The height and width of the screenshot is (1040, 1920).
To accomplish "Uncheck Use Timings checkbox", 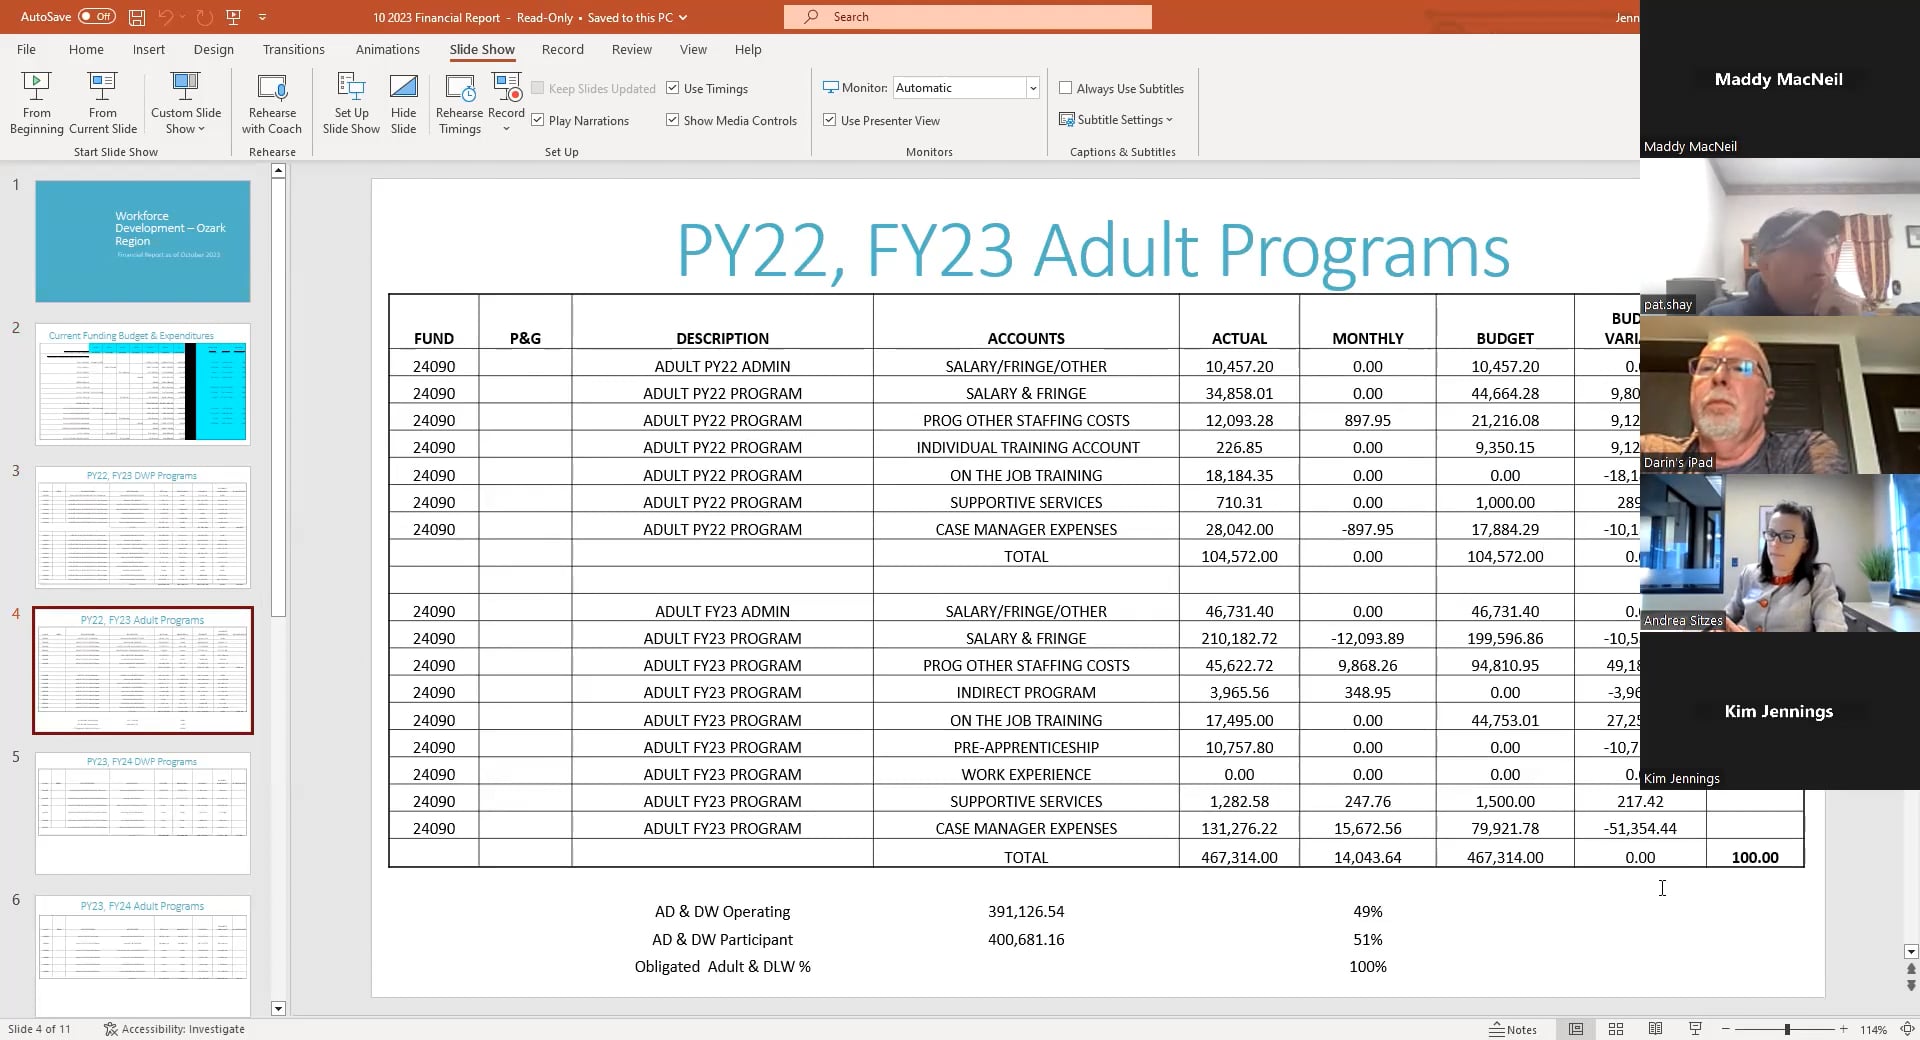I will pyautogui.click(x=673, y=88).
